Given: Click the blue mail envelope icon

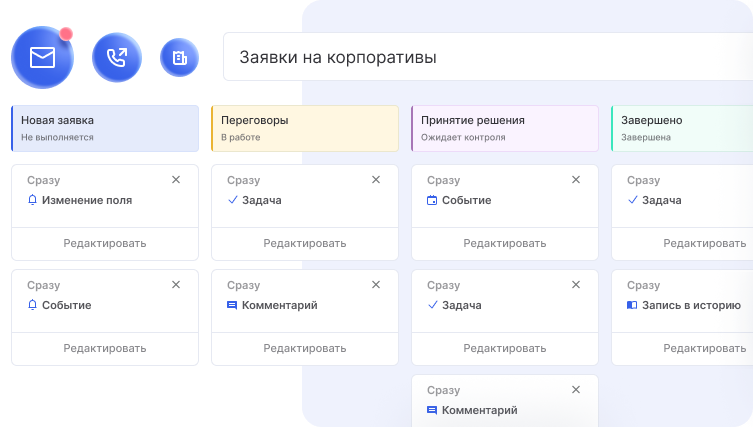Looking at the screenshot, I should click(x=42, y=58).
